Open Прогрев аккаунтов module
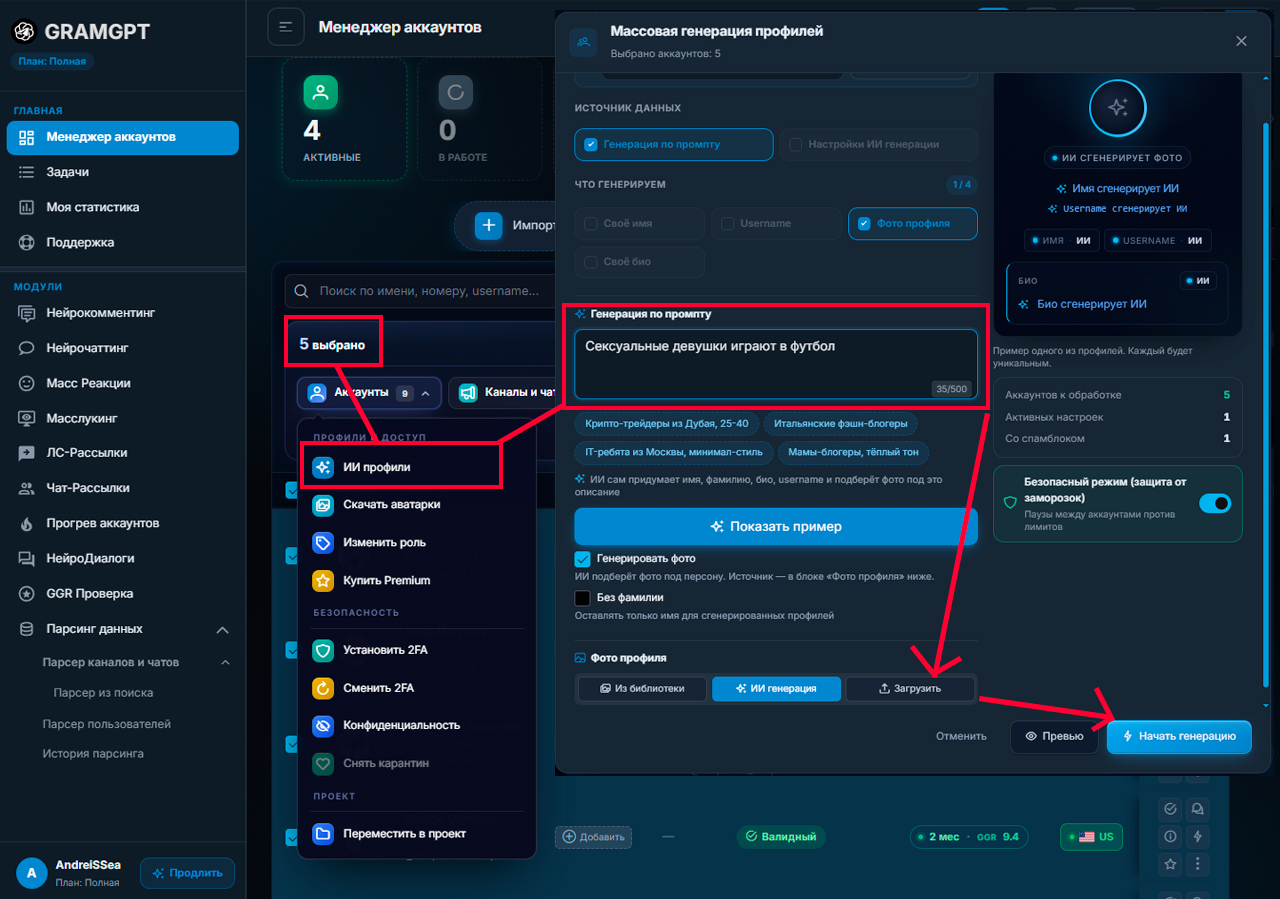 tap(122, 523)
